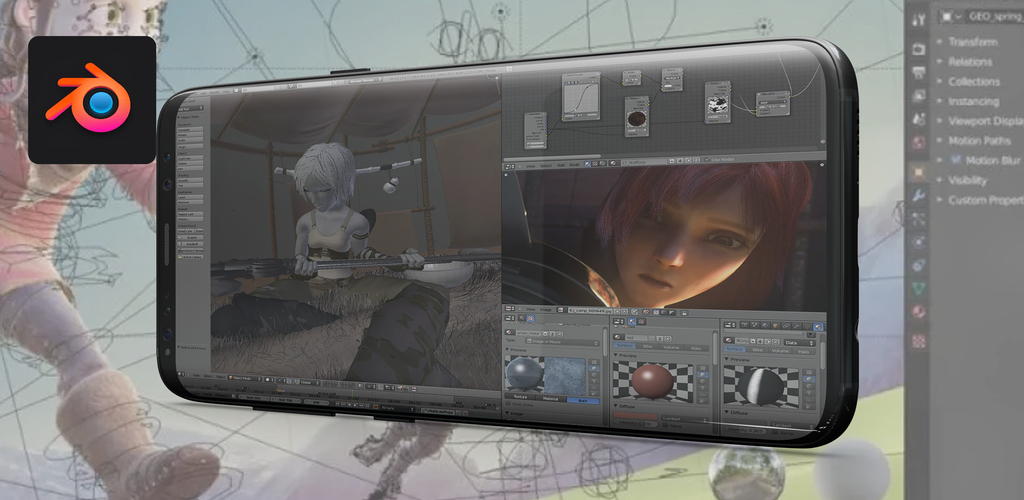
Task: Select Halo tab in red material panel
Action: pos(696,348)
